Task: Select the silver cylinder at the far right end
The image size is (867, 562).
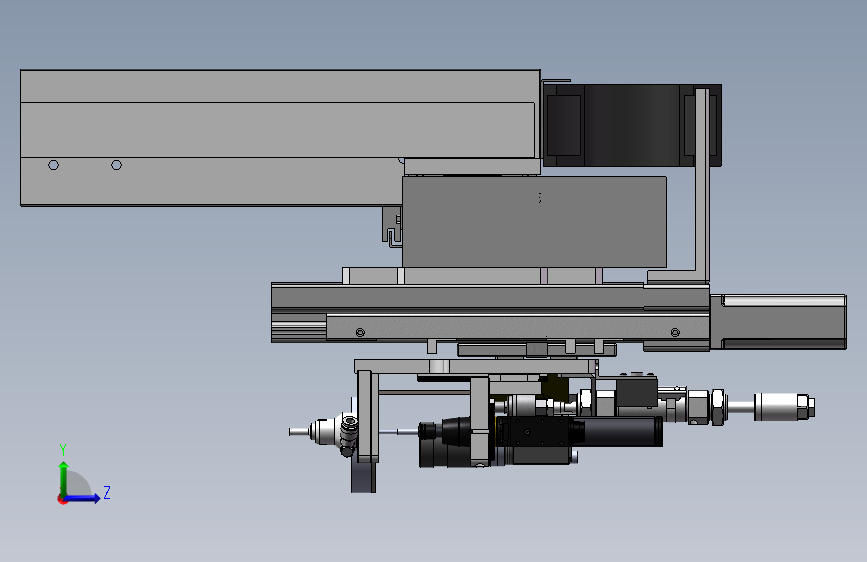Action: point(784,407)
